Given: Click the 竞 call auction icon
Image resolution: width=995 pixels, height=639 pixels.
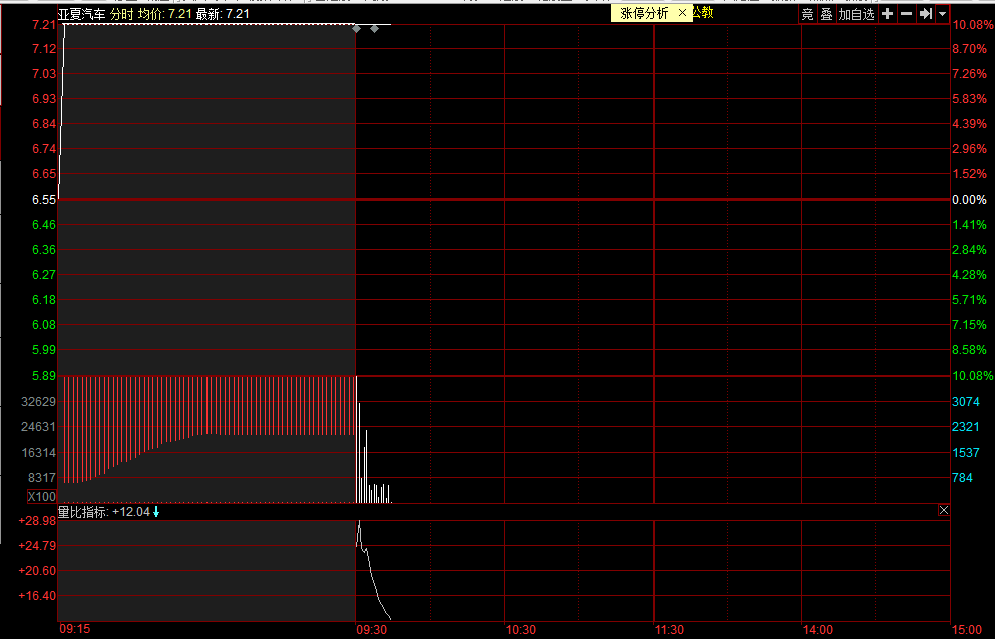Looking at the screenshot, I should (x=807, y=14).
